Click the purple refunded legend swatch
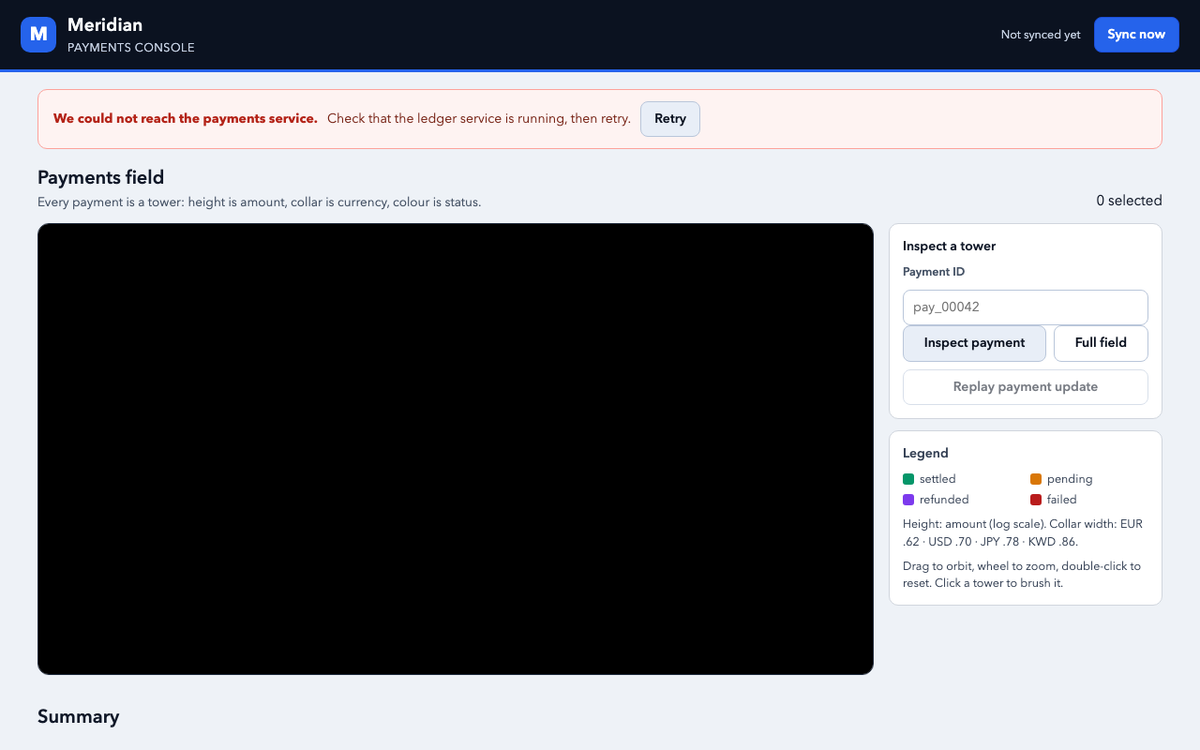The image size is (1200, 750). (908, 499)
